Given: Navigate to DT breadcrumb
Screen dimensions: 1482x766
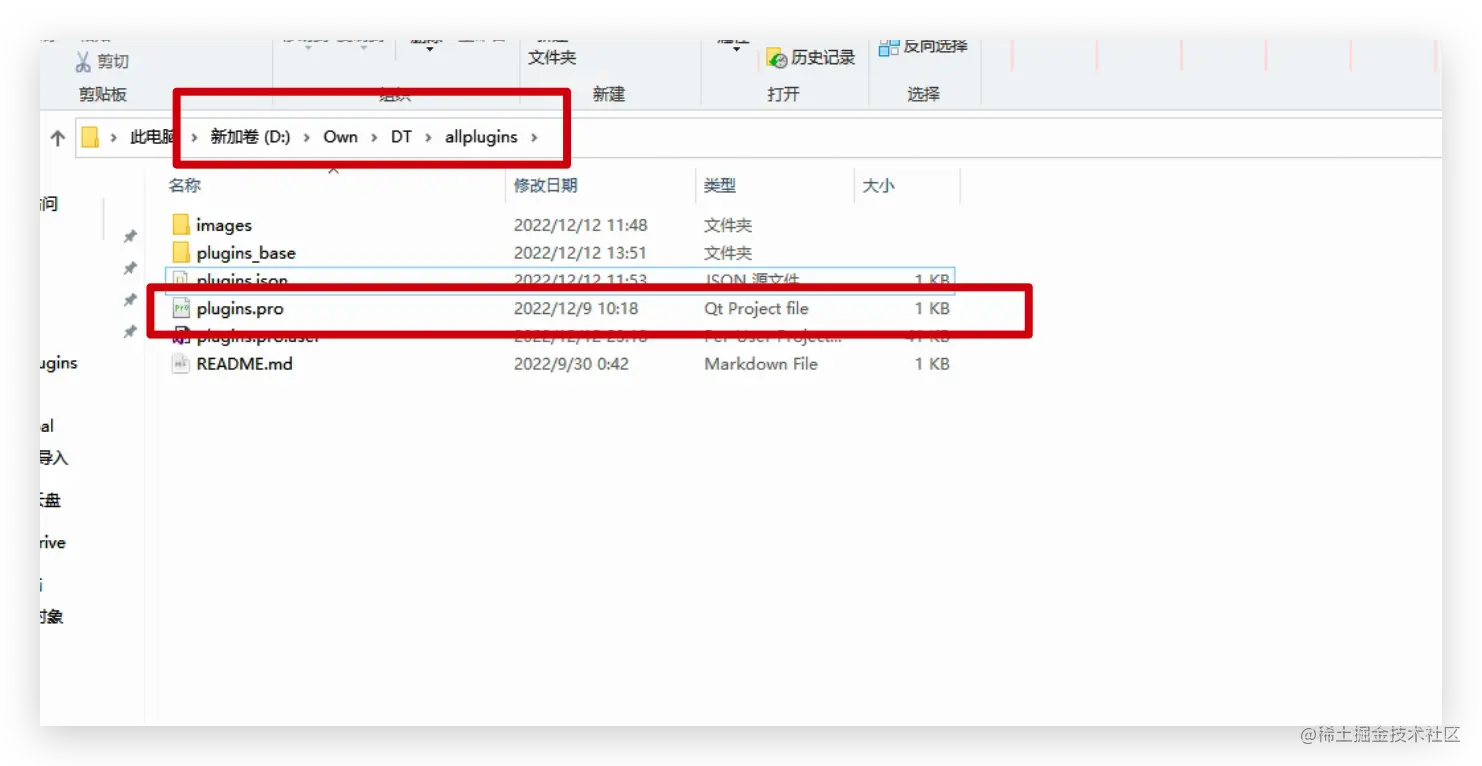Looking at the screenshot, I should [x=401, y=137].
